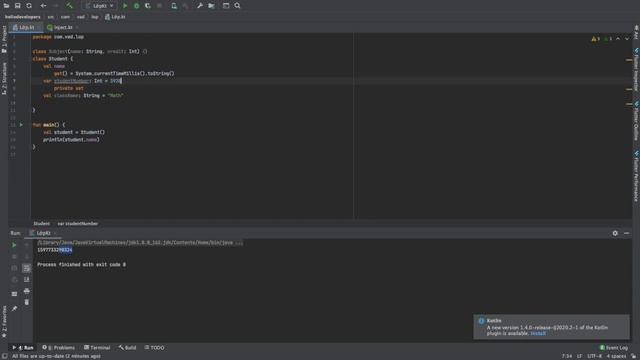Open the TODO tool window bottom tab

point(154,348)
